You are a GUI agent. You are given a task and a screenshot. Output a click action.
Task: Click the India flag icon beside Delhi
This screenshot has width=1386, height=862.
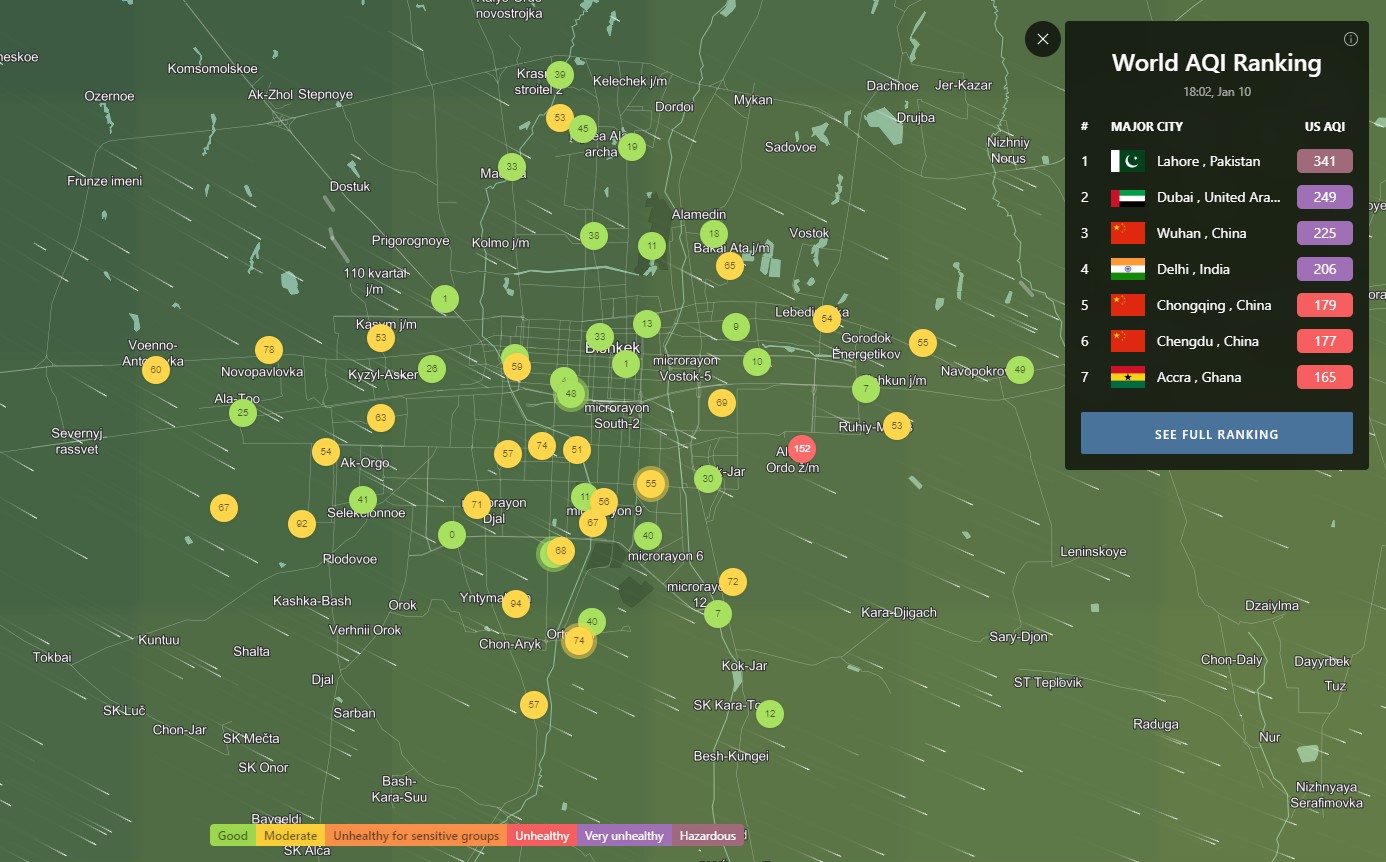1127,269
